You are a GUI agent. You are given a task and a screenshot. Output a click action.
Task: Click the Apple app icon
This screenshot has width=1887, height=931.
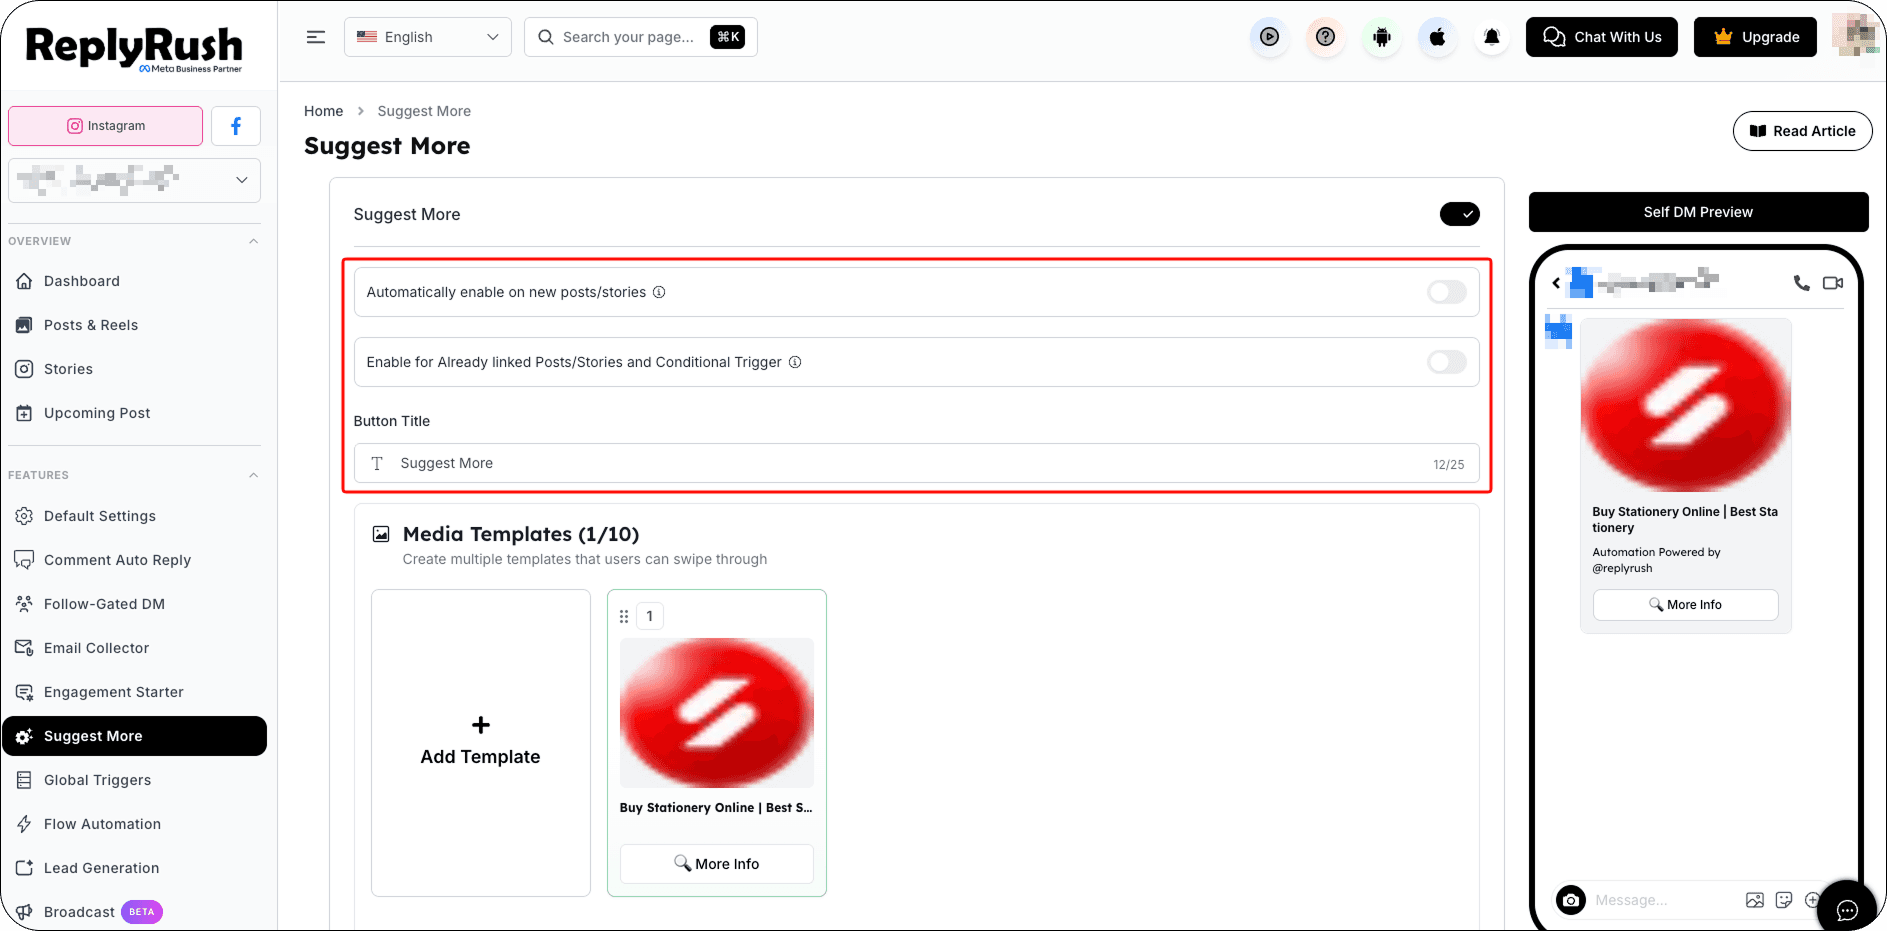coord(1437,37)
